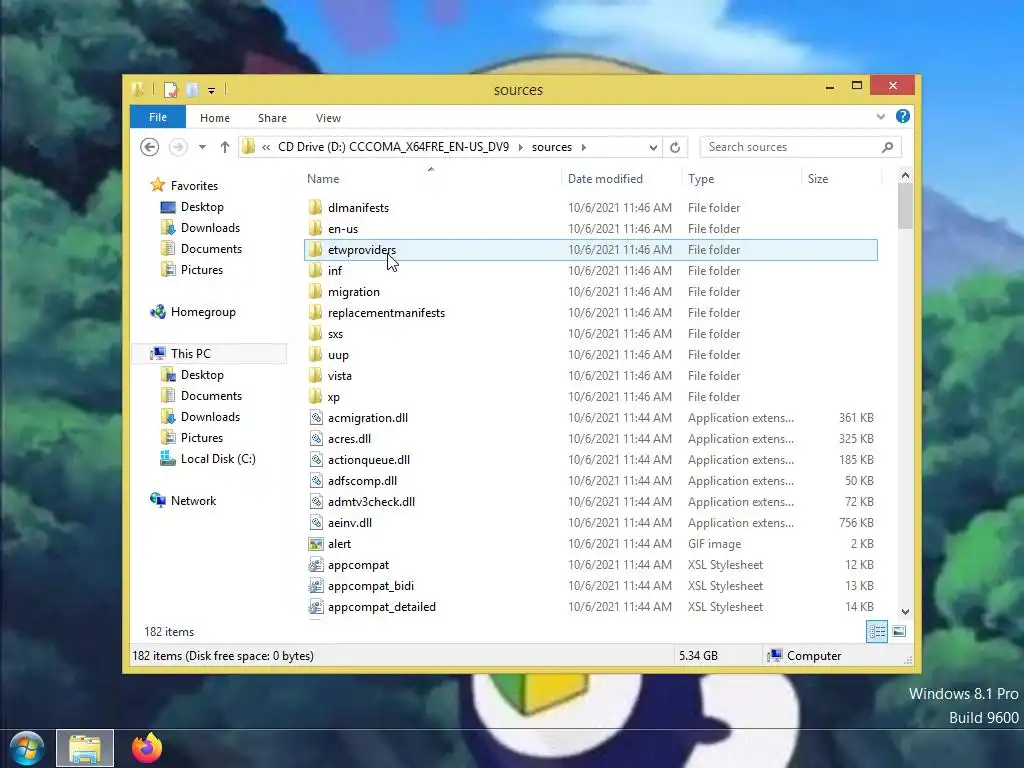
Task: Sort by the Size column header
Action: [818, 179]
